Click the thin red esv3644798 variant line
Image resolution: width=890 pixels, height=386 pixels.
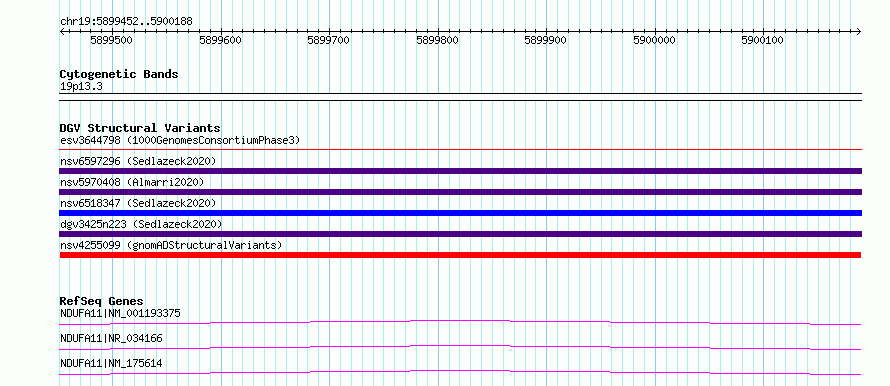[x=460, y=150]
